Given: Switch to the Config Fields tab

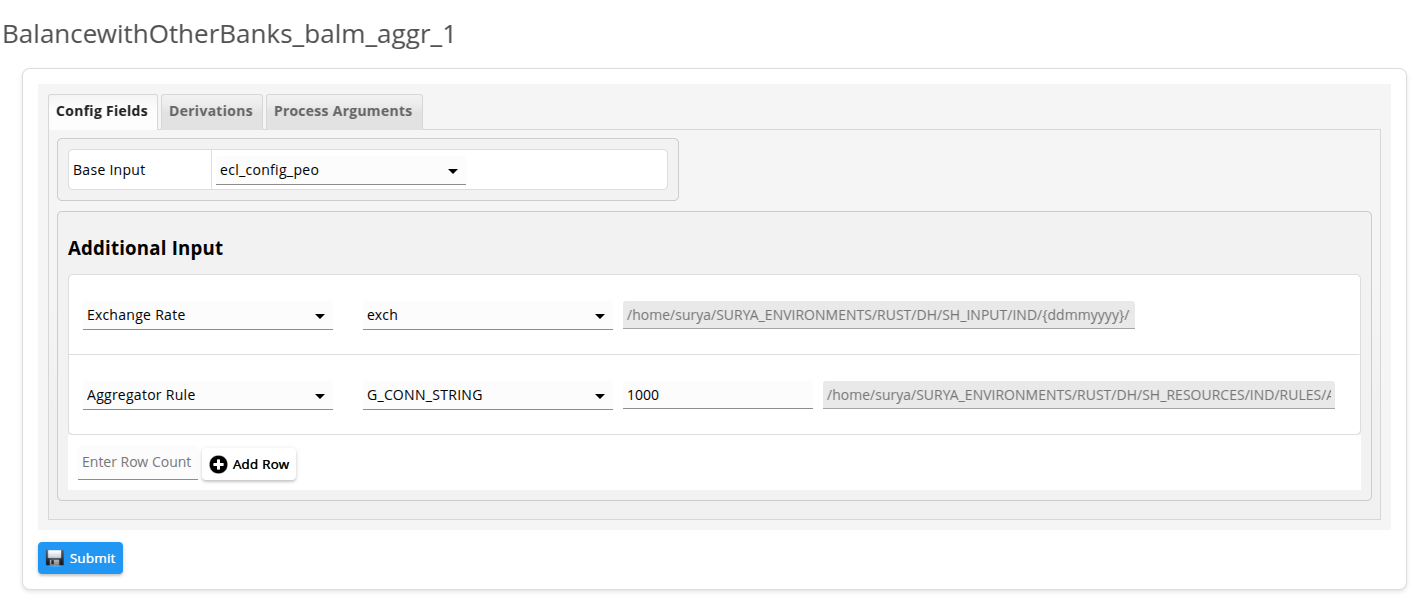Looking at the screenshot, I should [x=102, y=111].
